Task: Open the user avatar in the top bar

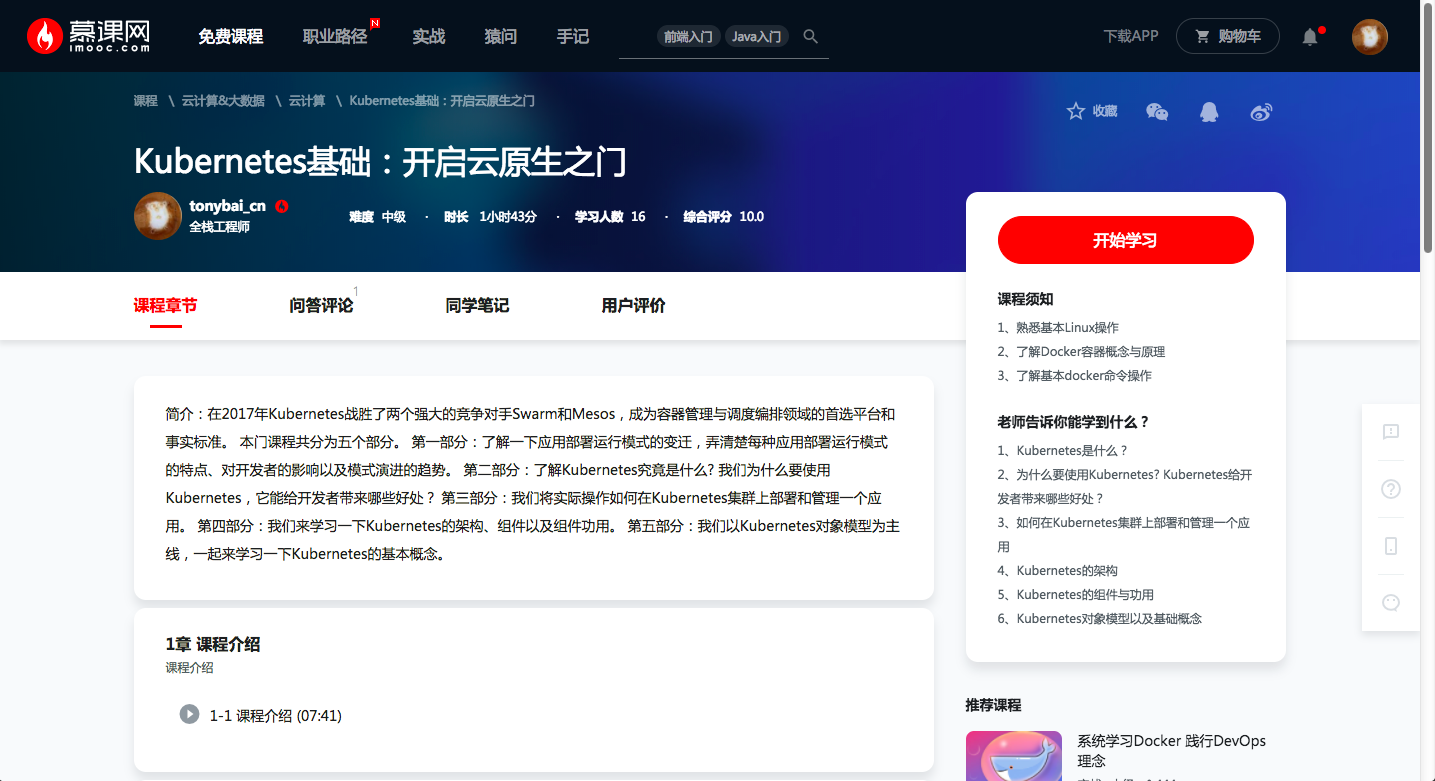Action: tap(1369, 37)
